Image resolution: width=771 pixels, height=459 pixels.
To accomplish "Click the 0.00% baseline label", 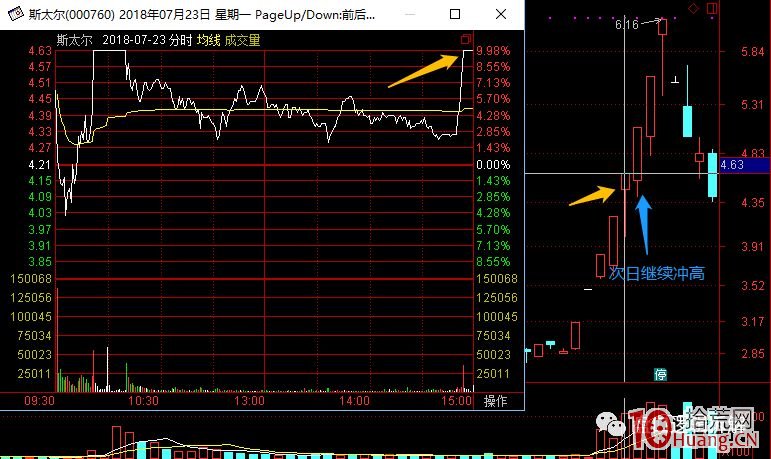I will click(x=493, y=165).
